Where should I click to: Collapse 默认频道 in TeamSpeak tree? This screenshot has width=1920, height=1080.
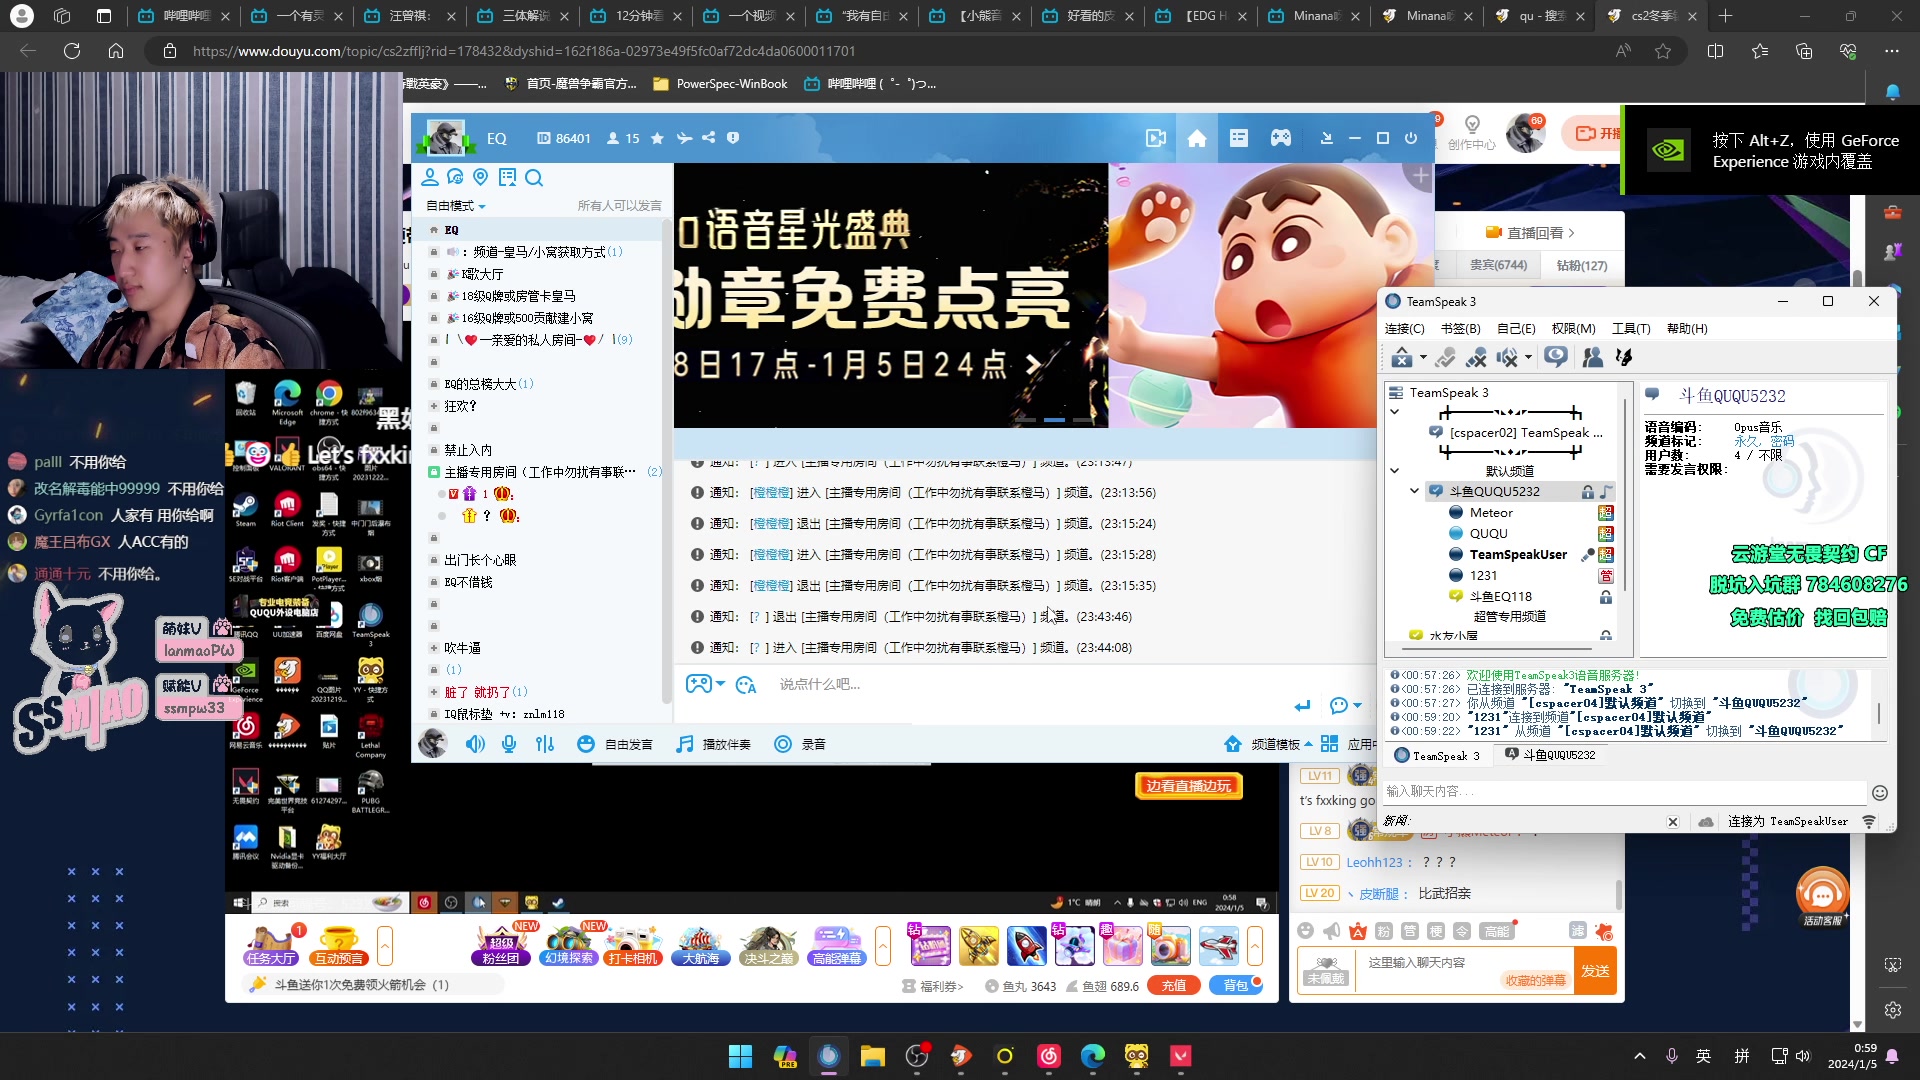pyautogui.click(x=1394, y=470)
